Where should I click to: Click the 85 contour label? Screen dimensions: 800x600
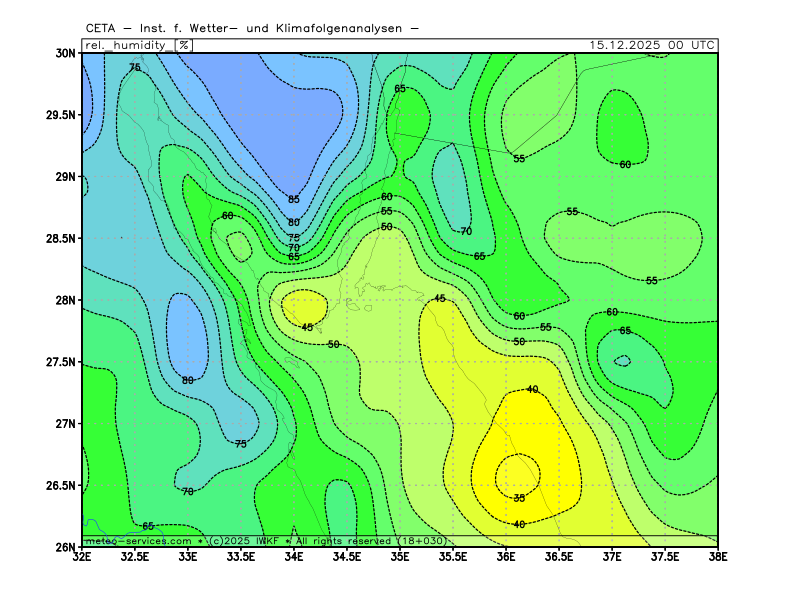click(x=294, y=200)
